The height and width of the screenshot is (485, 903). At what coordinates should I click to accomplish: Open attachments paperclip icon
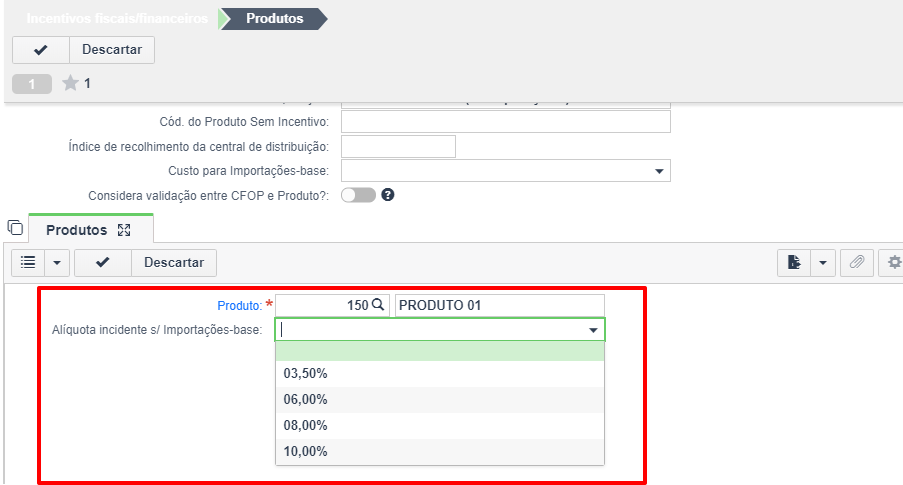pos(857,263)
